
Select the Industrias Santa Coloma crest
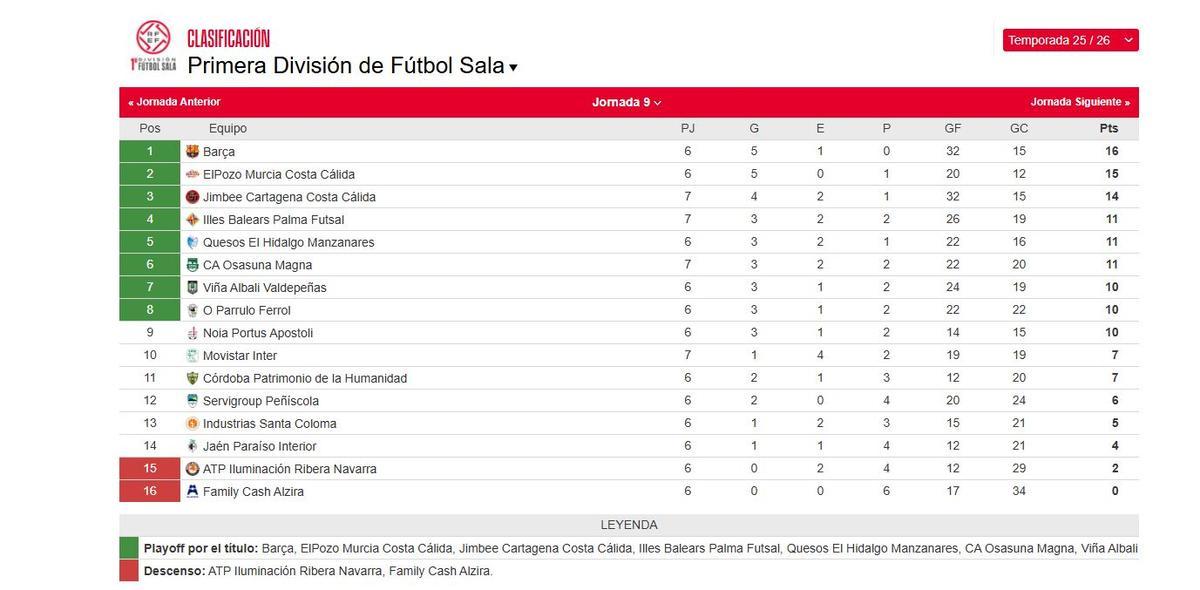[x=192, y=423]
